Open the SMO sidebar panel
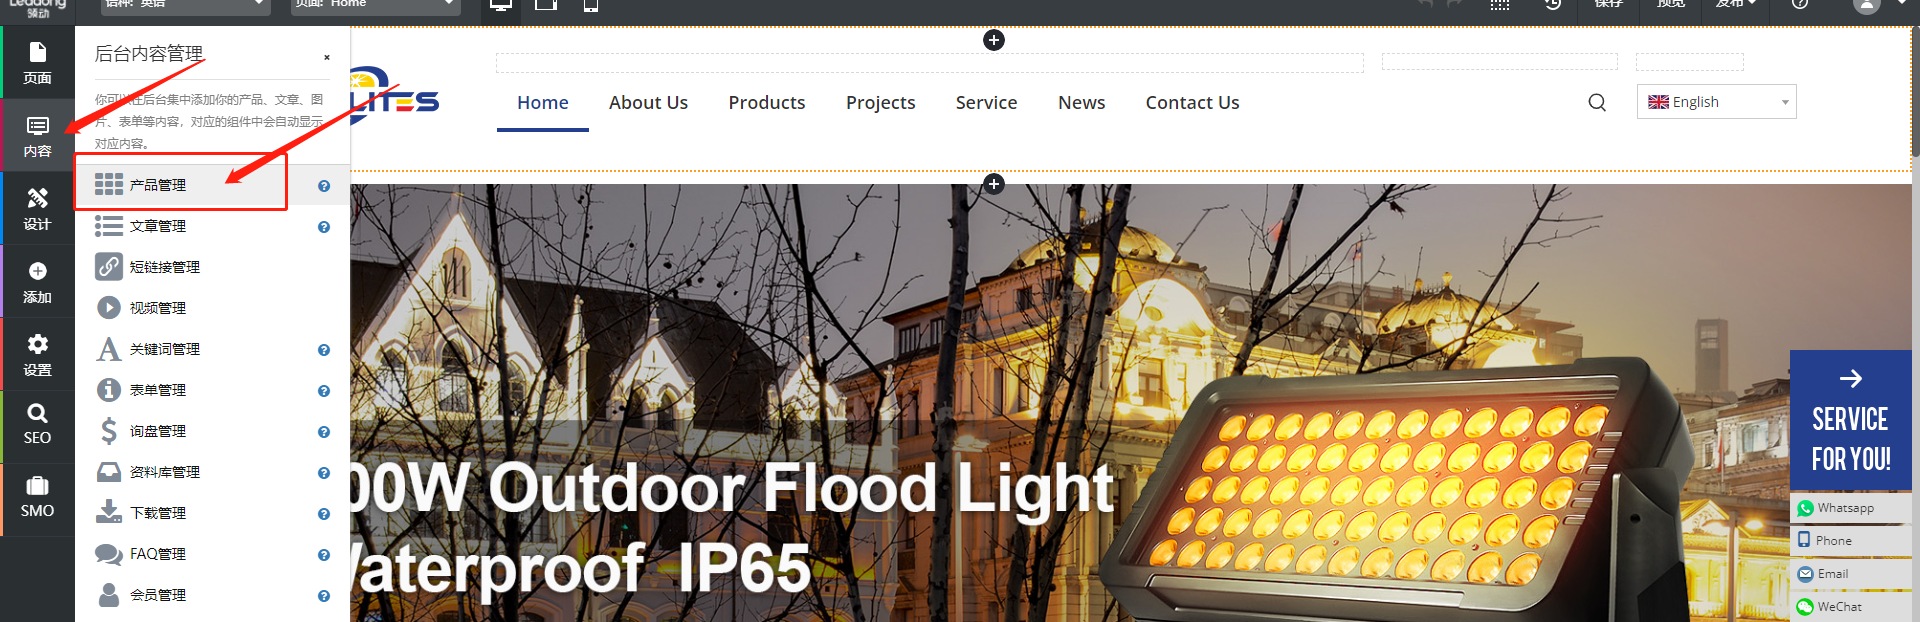 pyautogui.click(x=37, y=497)
